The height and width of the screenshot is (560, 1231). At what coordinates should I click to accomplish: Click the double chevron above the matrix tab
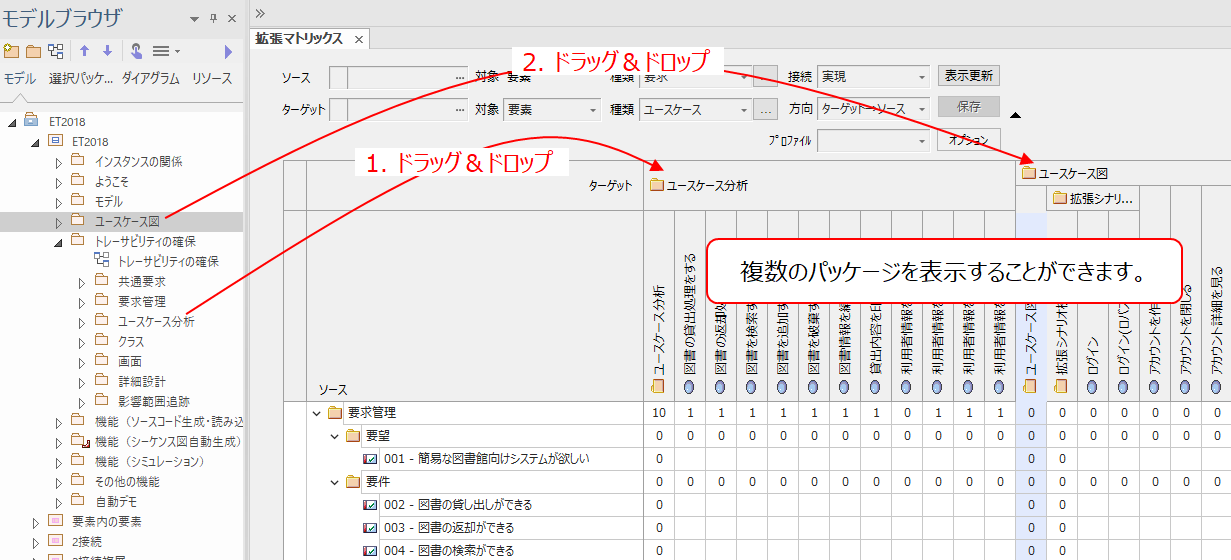coord(261,13)
